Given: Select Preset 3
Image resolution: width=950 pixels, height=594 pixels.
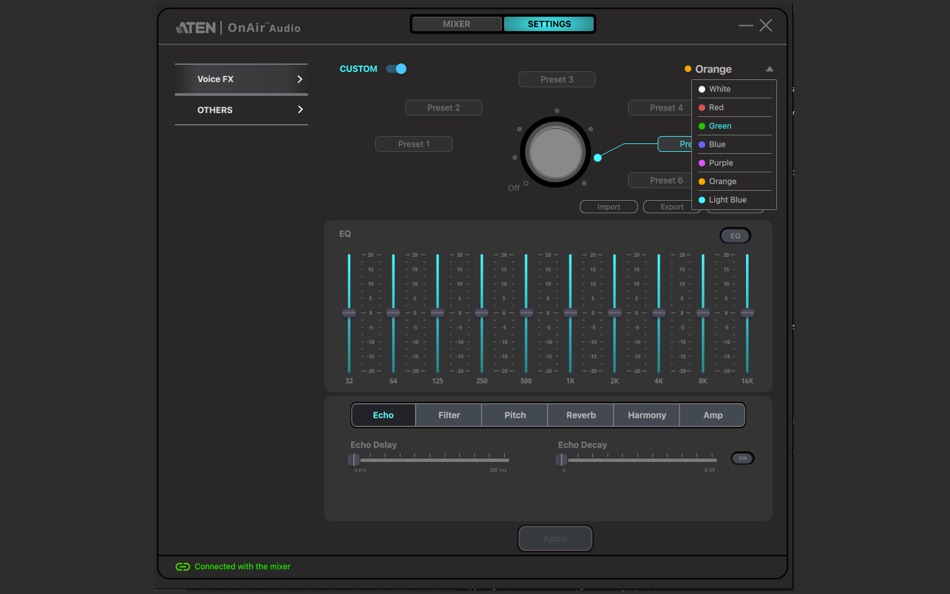Looking at the screenshot, I should tap(557, 79).
